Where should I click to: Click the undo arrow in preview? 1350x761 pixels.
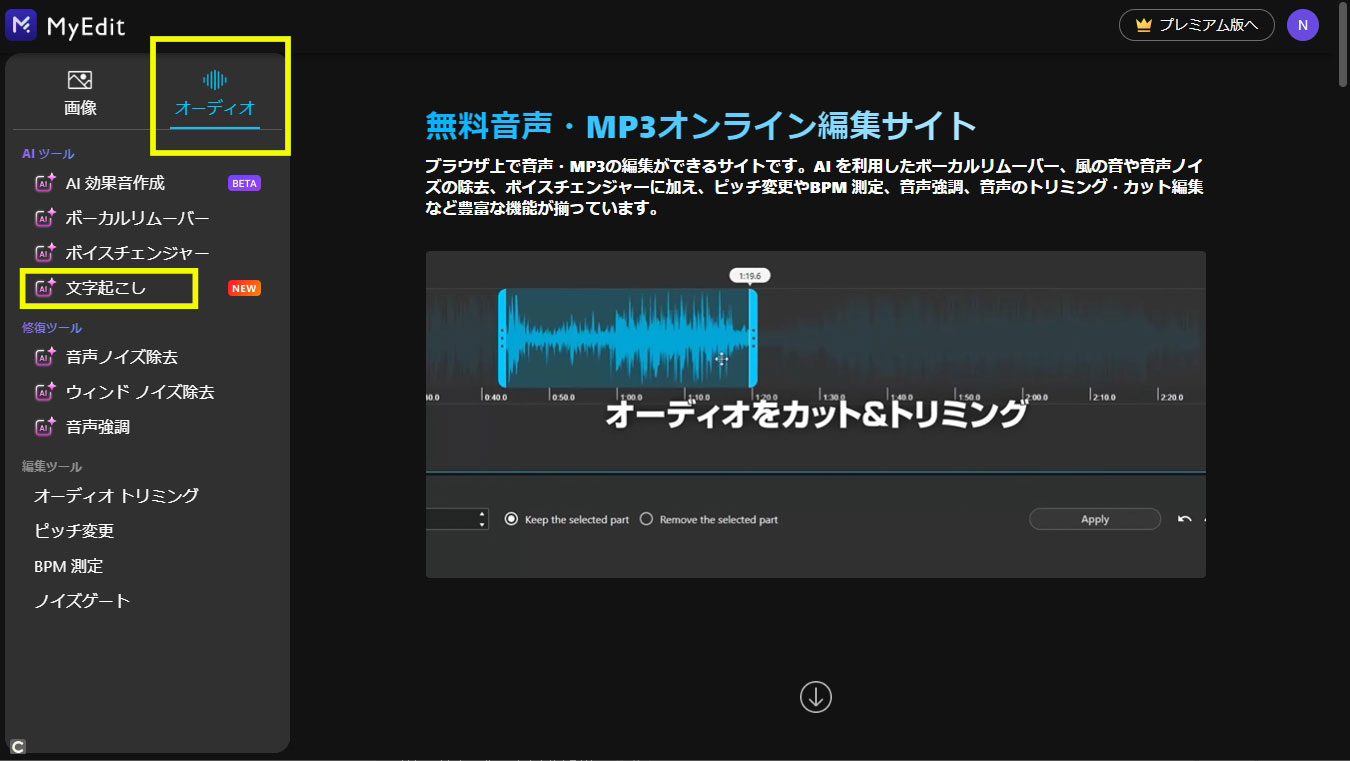coord(1185,519)
